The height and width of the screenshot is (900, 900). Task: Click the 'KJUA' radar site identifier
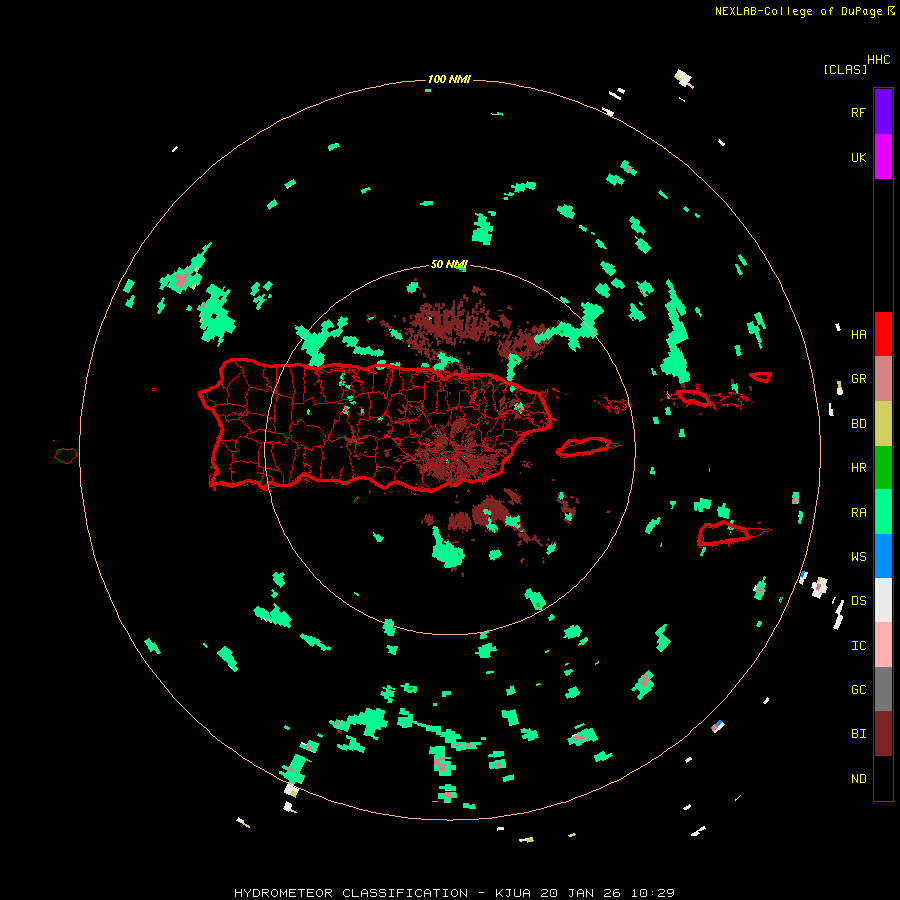(x=513, y=893)
